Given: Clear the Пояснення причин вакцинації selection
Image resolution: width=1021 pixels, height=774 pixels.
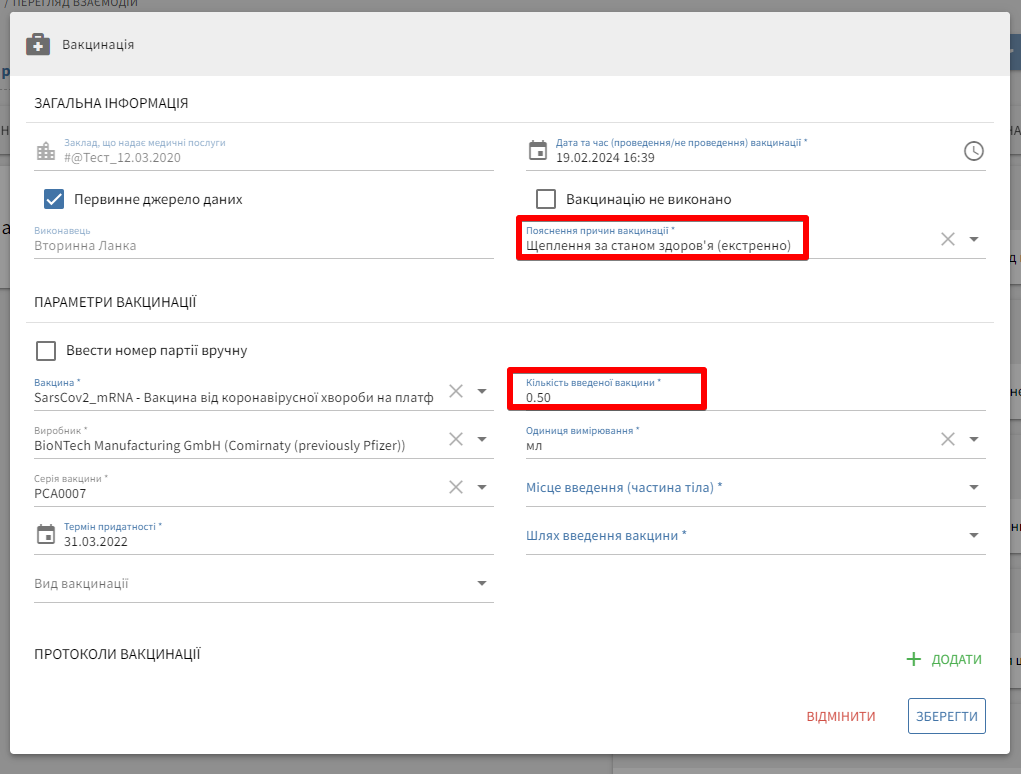Looking at the screenshot, I should point(948,239).
